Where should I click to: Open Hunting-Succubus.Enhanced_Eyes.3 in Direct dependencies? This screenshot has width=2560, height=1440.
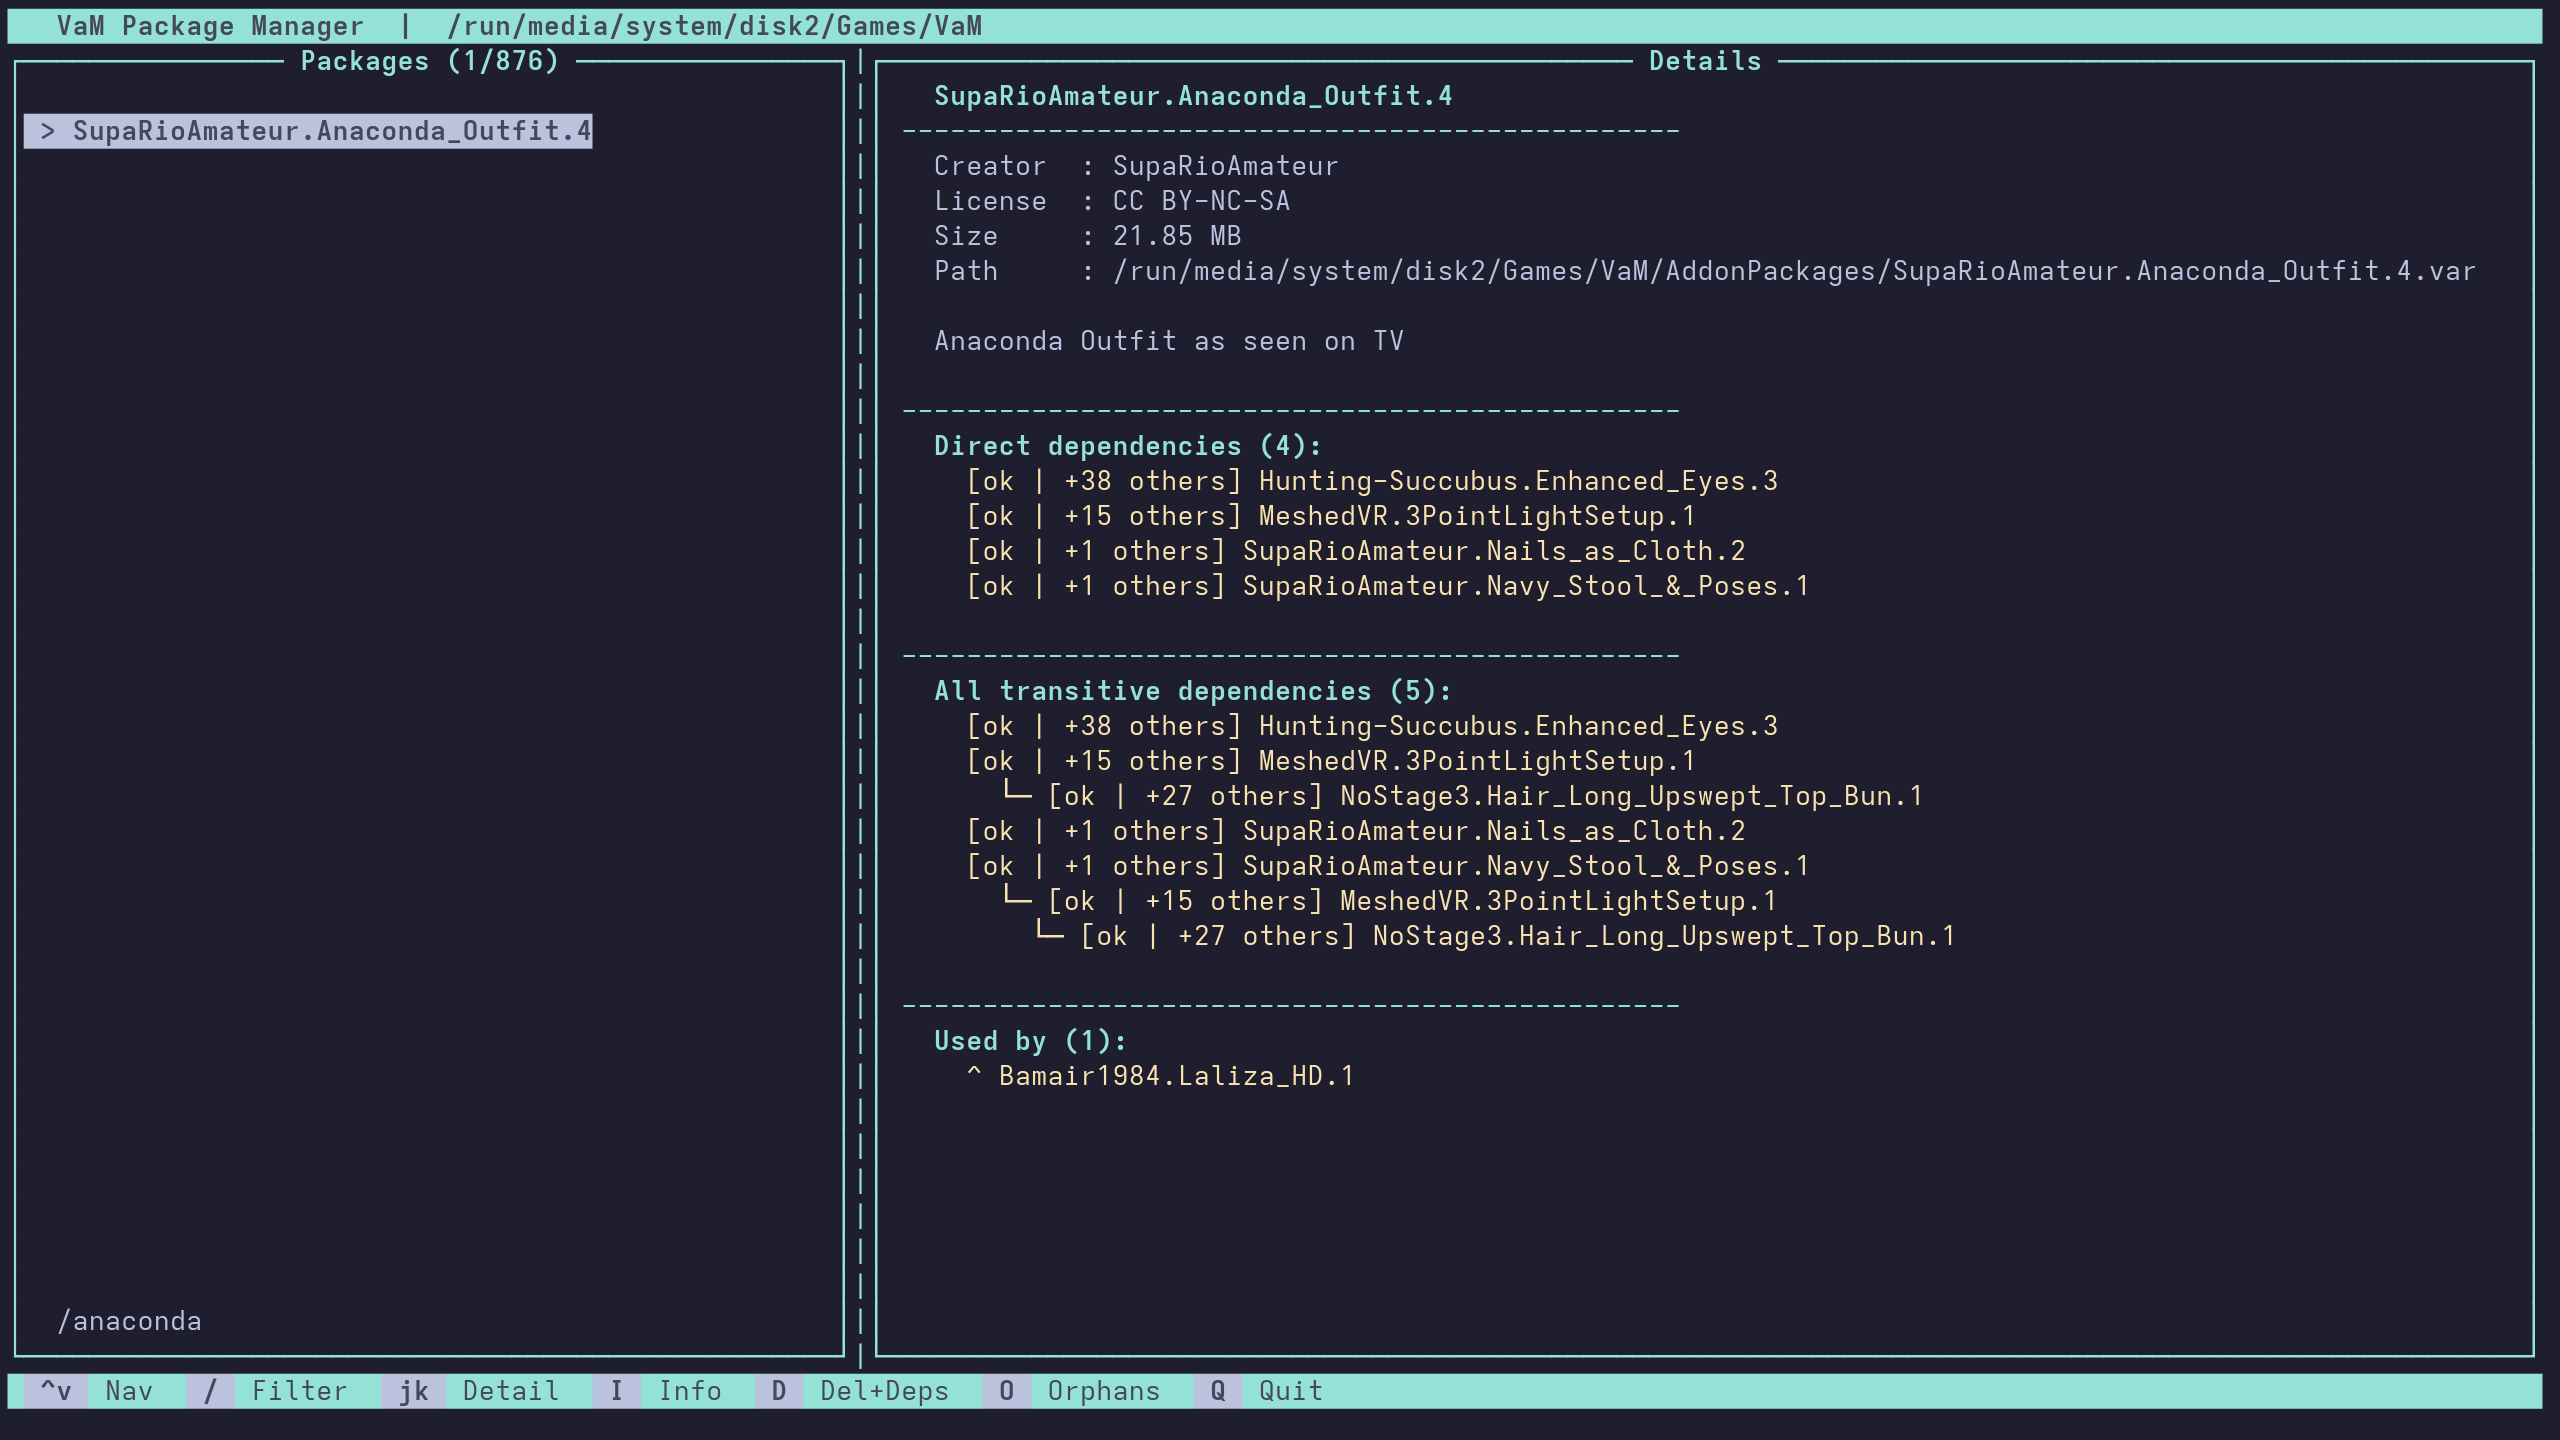coord(1517,481)
